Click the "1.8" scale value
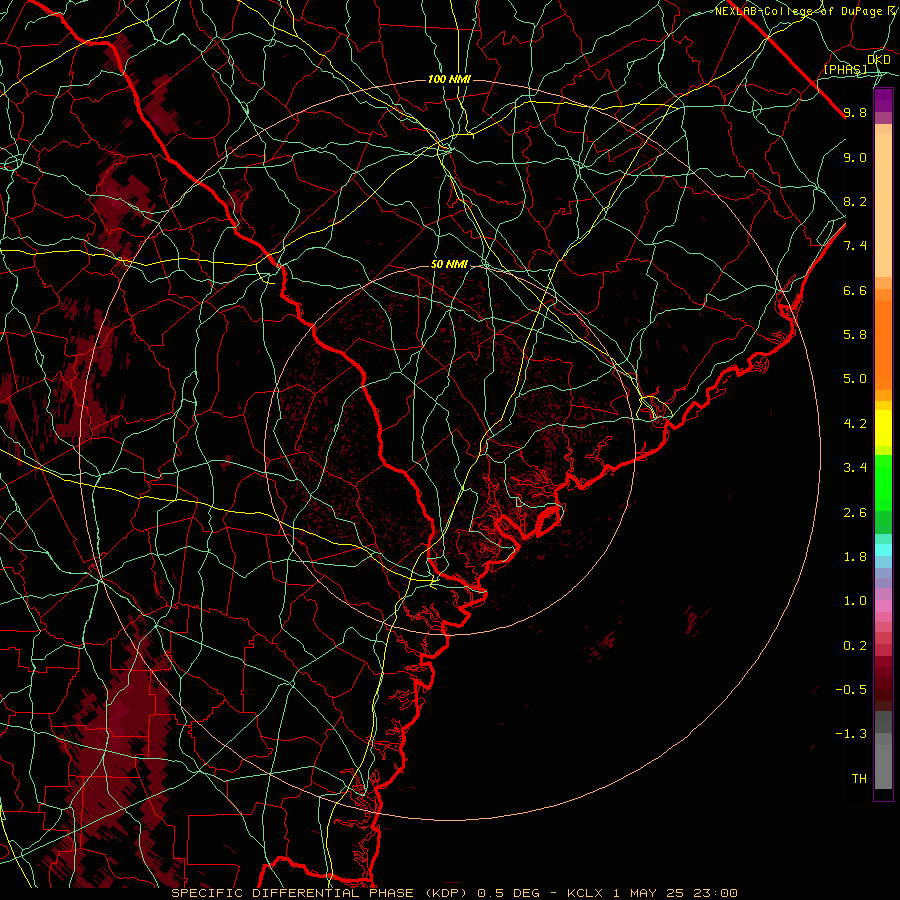The image size is (900, 900). (855, 557)
